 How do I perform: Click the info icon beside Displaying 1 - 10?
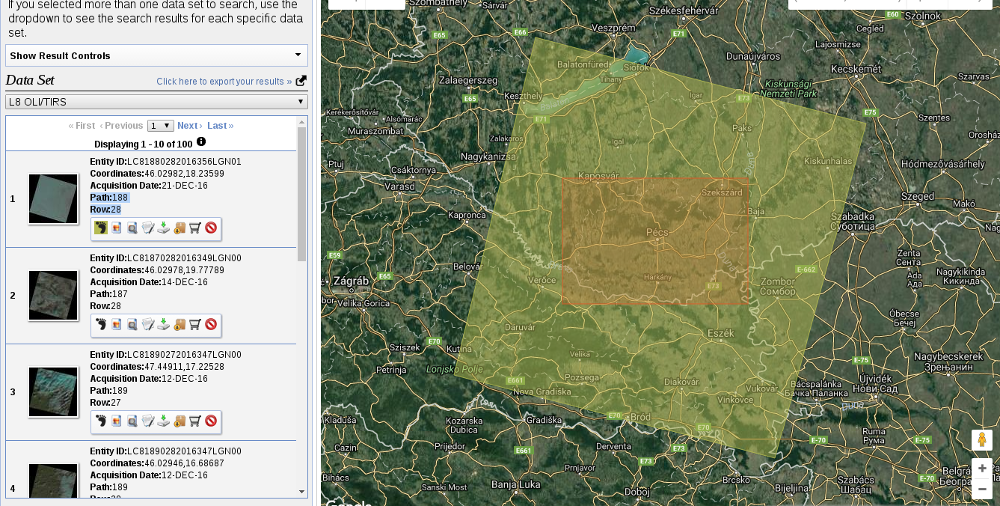(202, 142)
